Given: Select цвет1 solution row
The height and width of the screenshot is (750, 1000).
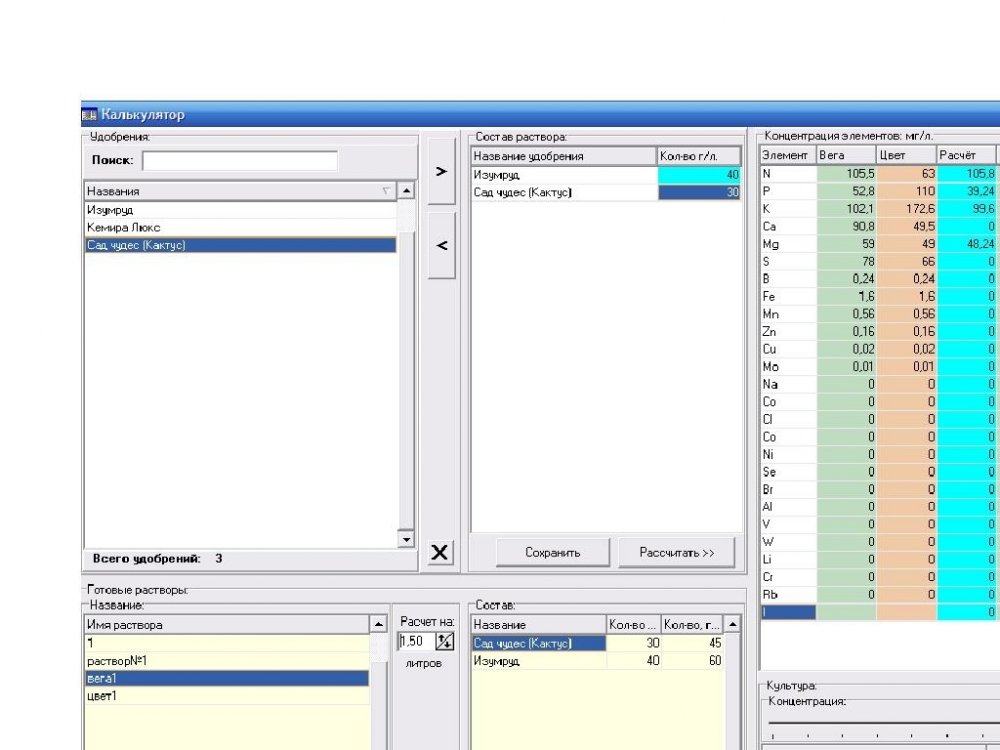Looking at the screenshot, I should point(227,696).
